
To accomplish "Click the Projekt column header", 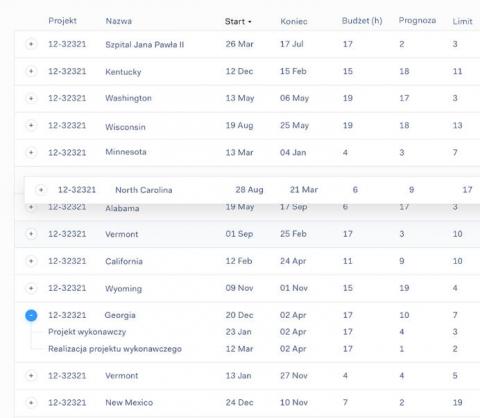I will pyautogui.click(x=62, y=21).
